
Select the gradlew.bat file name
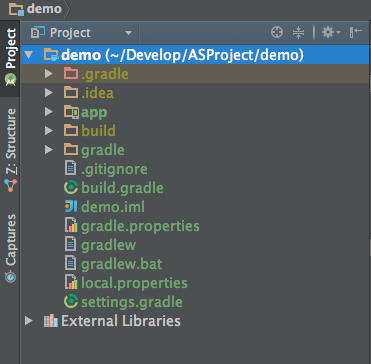tap(122, 265)
